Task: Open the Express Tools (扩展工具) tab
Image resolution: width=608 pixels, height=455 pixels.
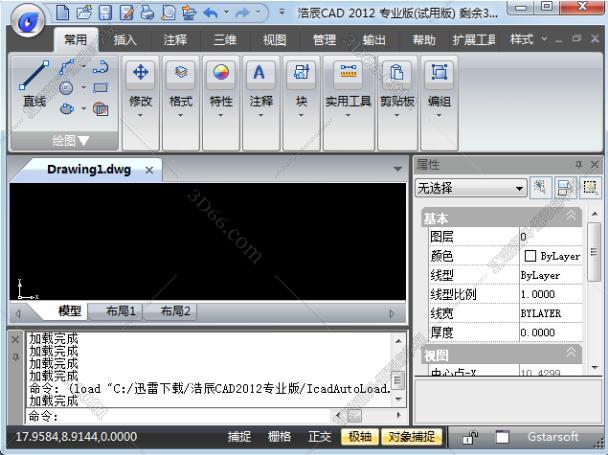Action: pos(474,40)
